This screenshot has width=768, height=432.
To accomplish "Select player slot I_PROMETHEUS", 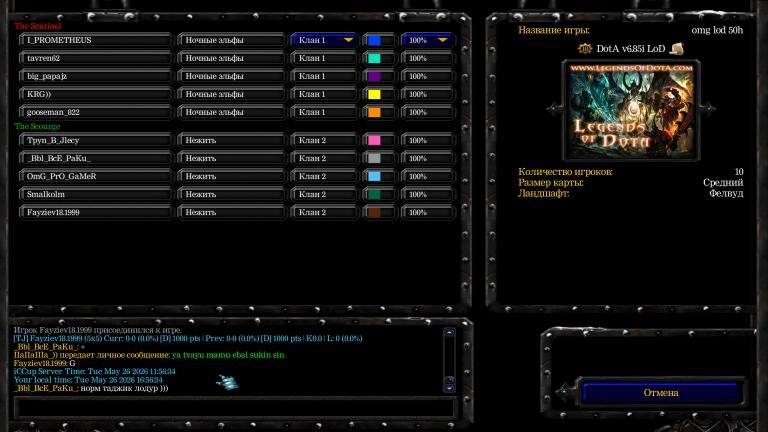I will coord(96,40).
